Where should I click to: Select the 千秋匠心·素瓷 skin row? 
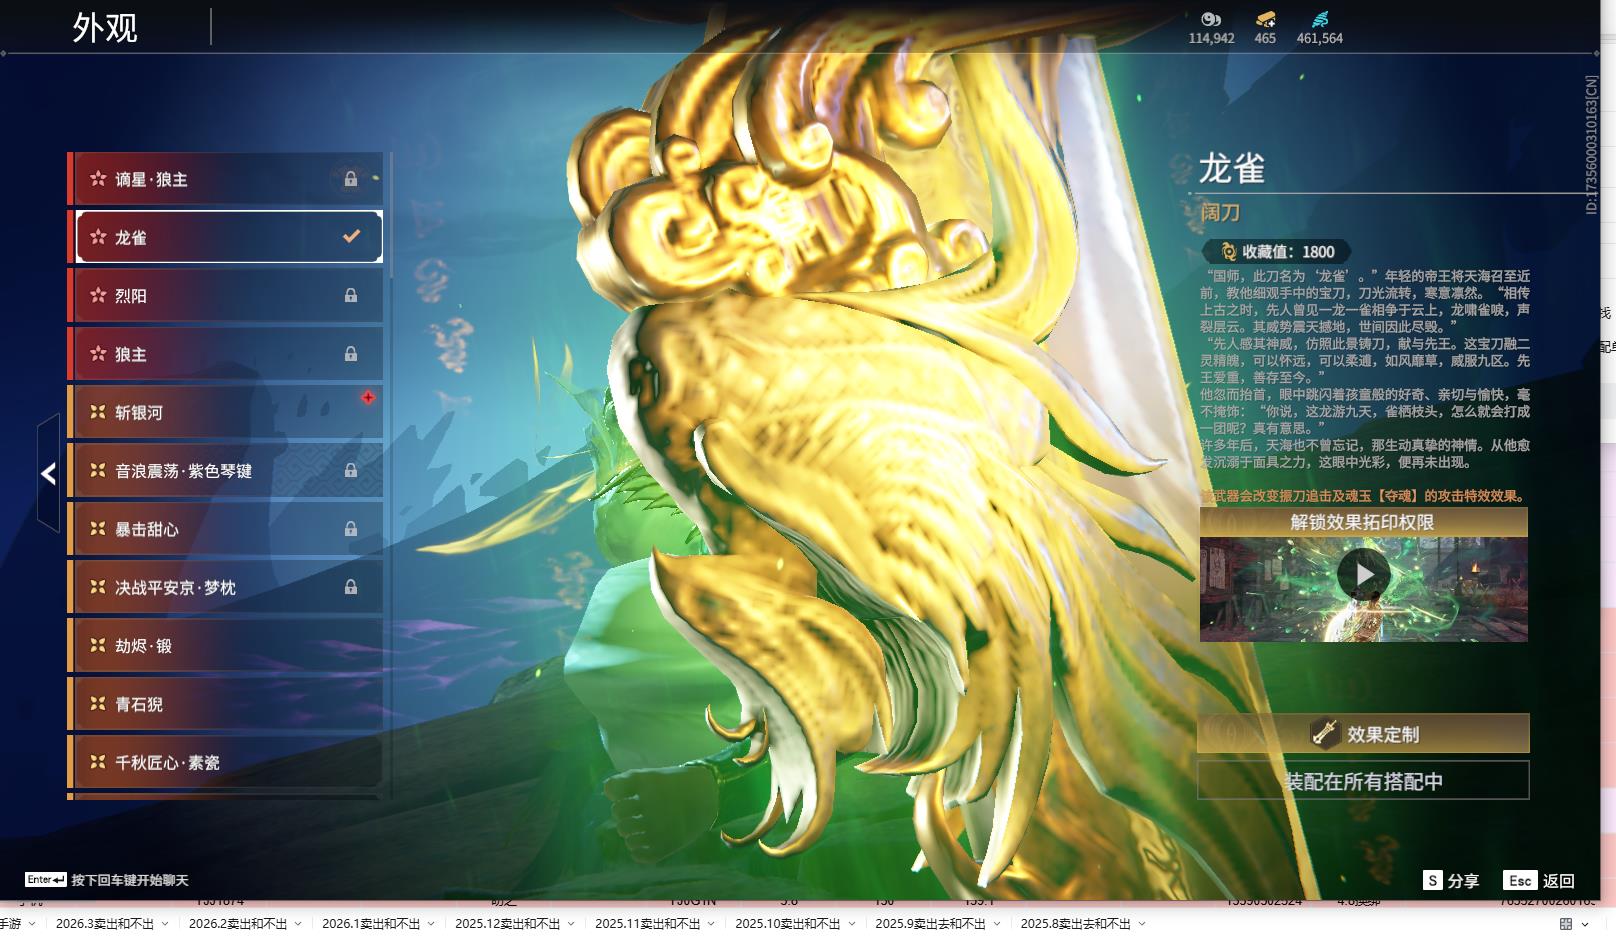click(225, 762)
